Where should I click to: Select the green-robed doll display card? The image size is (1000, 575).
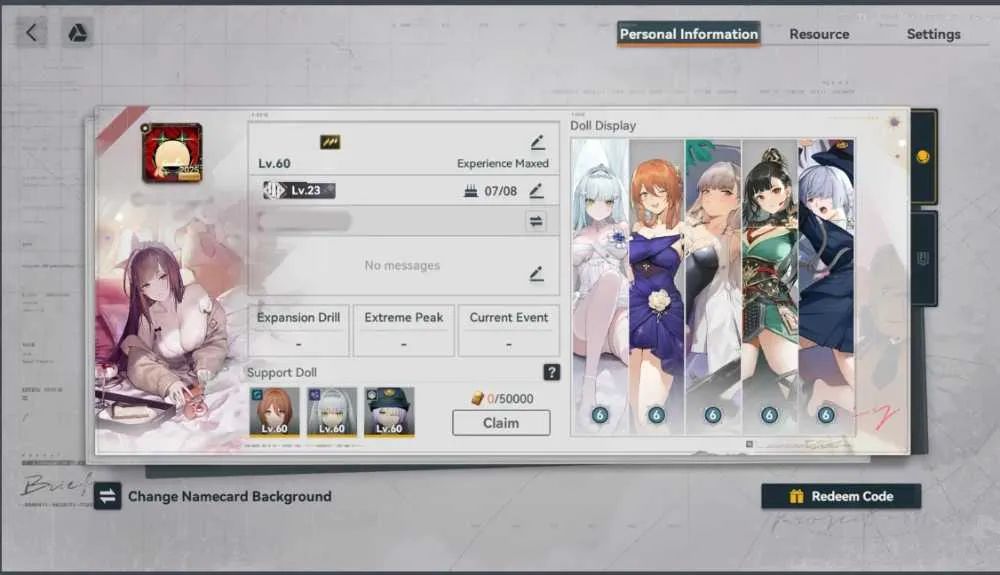click(x=770, y=288)
